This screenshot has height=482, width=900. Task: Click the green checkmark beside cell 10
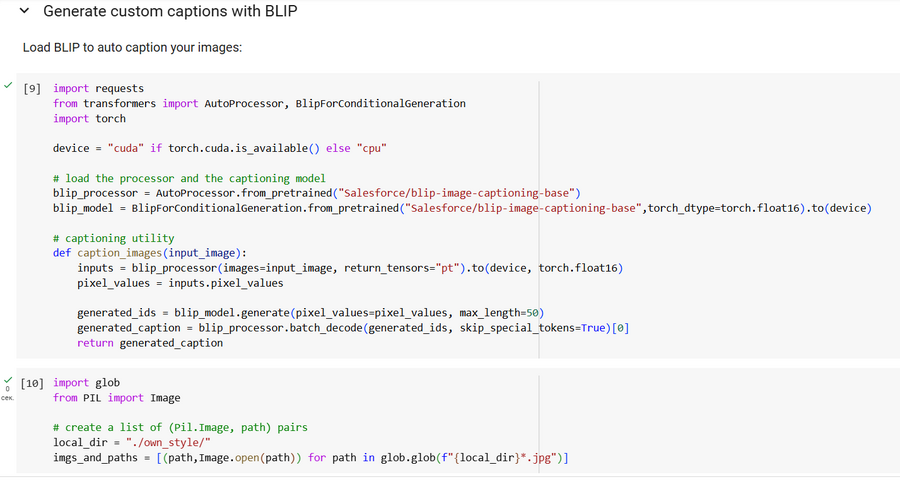point(8,380)
